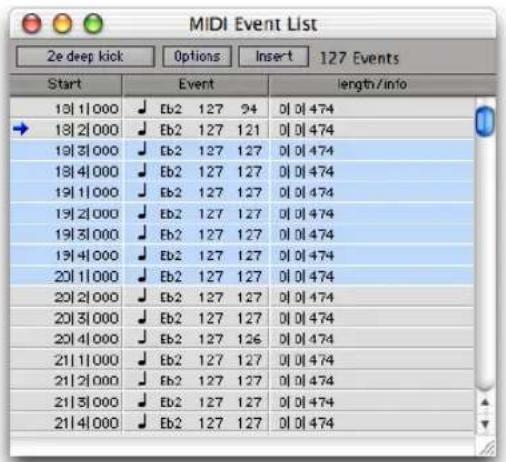This screenshot has height=462, width=506.
Task: Click the Eb2 pitch in row 19|1|000
Action: click(x=171, y=193)
